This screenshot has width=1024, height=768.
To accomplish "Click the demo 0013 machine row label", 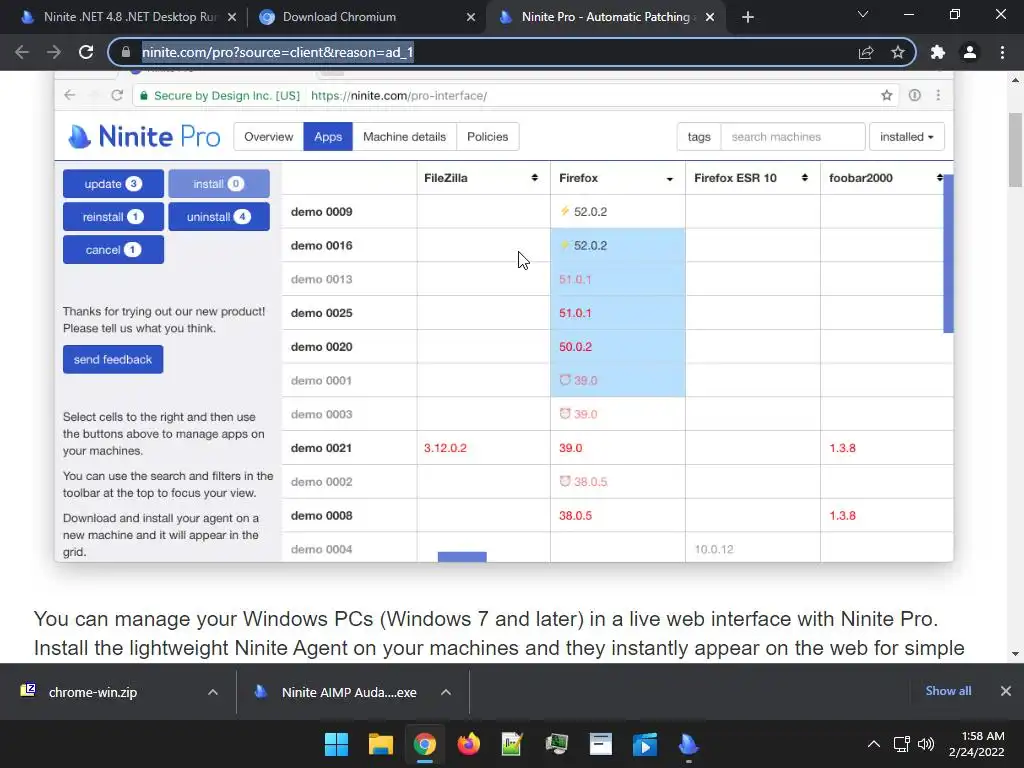I will pos(321,280).
